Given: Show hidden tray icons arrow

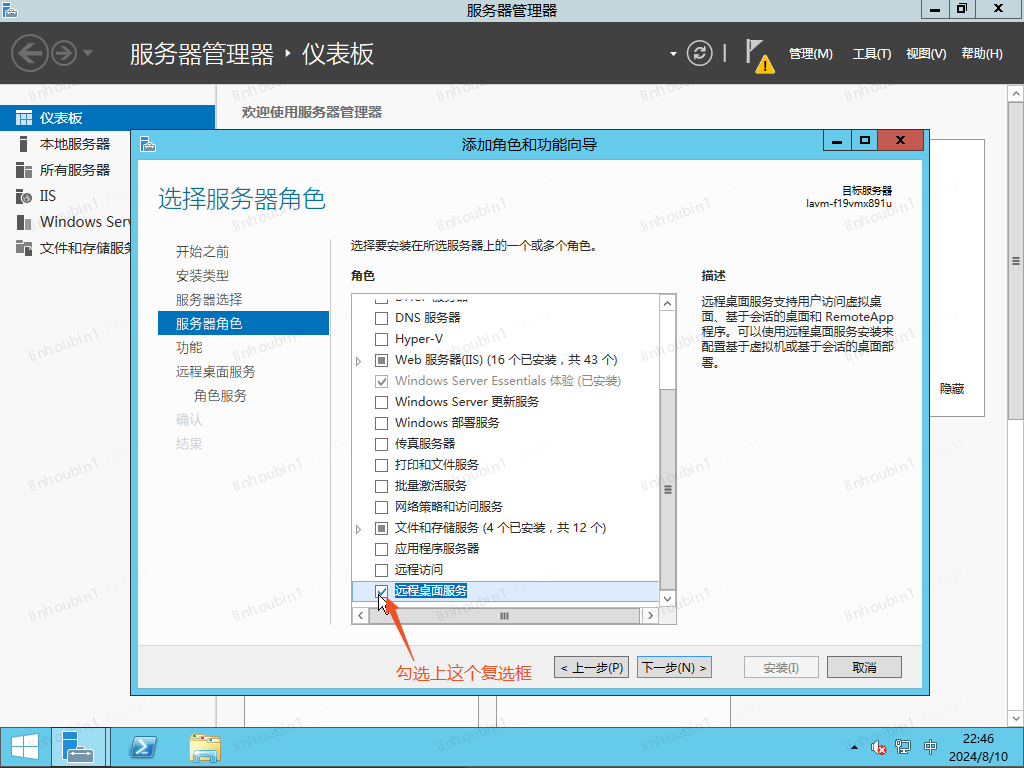Looking at the screenshot, I should (854, 746).
